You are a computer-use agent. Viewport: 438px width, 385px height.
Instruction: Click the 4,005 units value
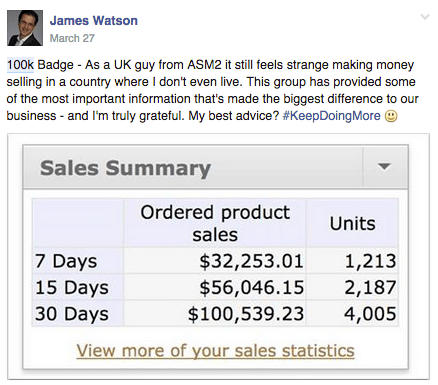pos(370,314)
